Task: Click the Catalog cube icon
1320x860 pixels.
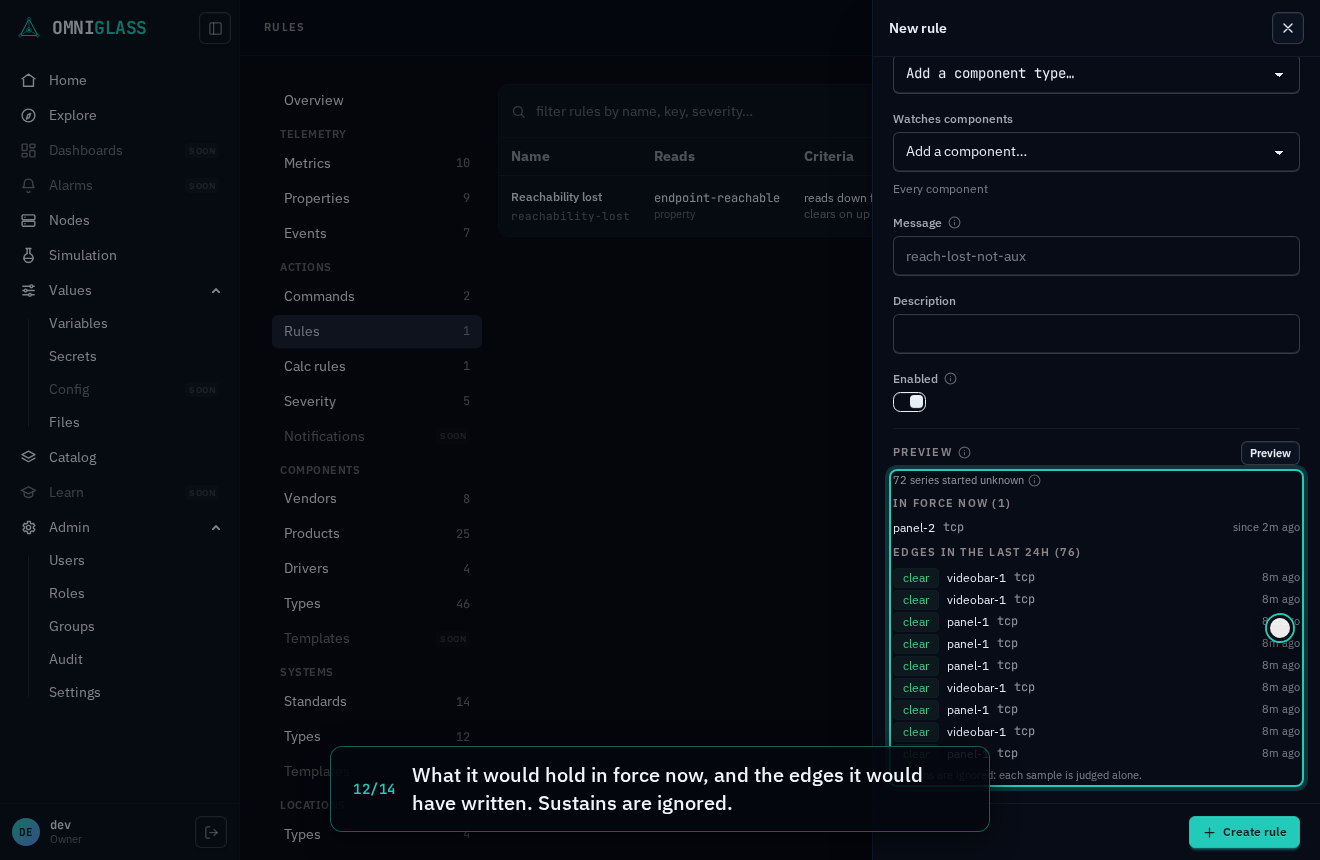Action: (x=29, y=457)
